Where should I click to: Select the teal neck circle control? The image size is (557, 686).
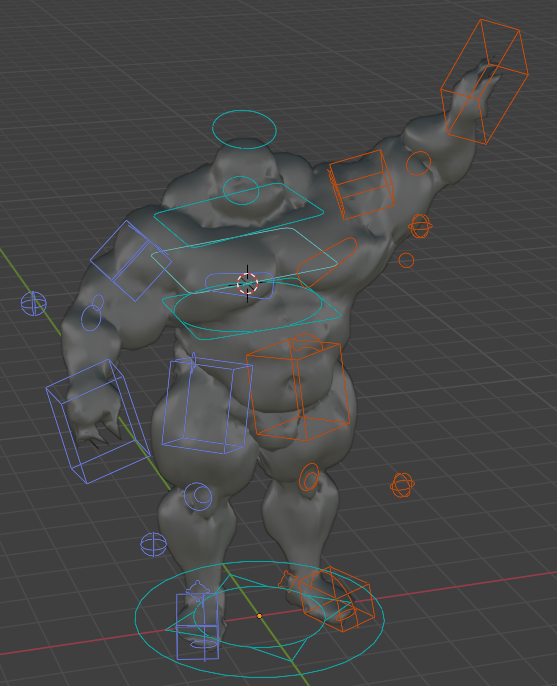click(x=241, y=190)
